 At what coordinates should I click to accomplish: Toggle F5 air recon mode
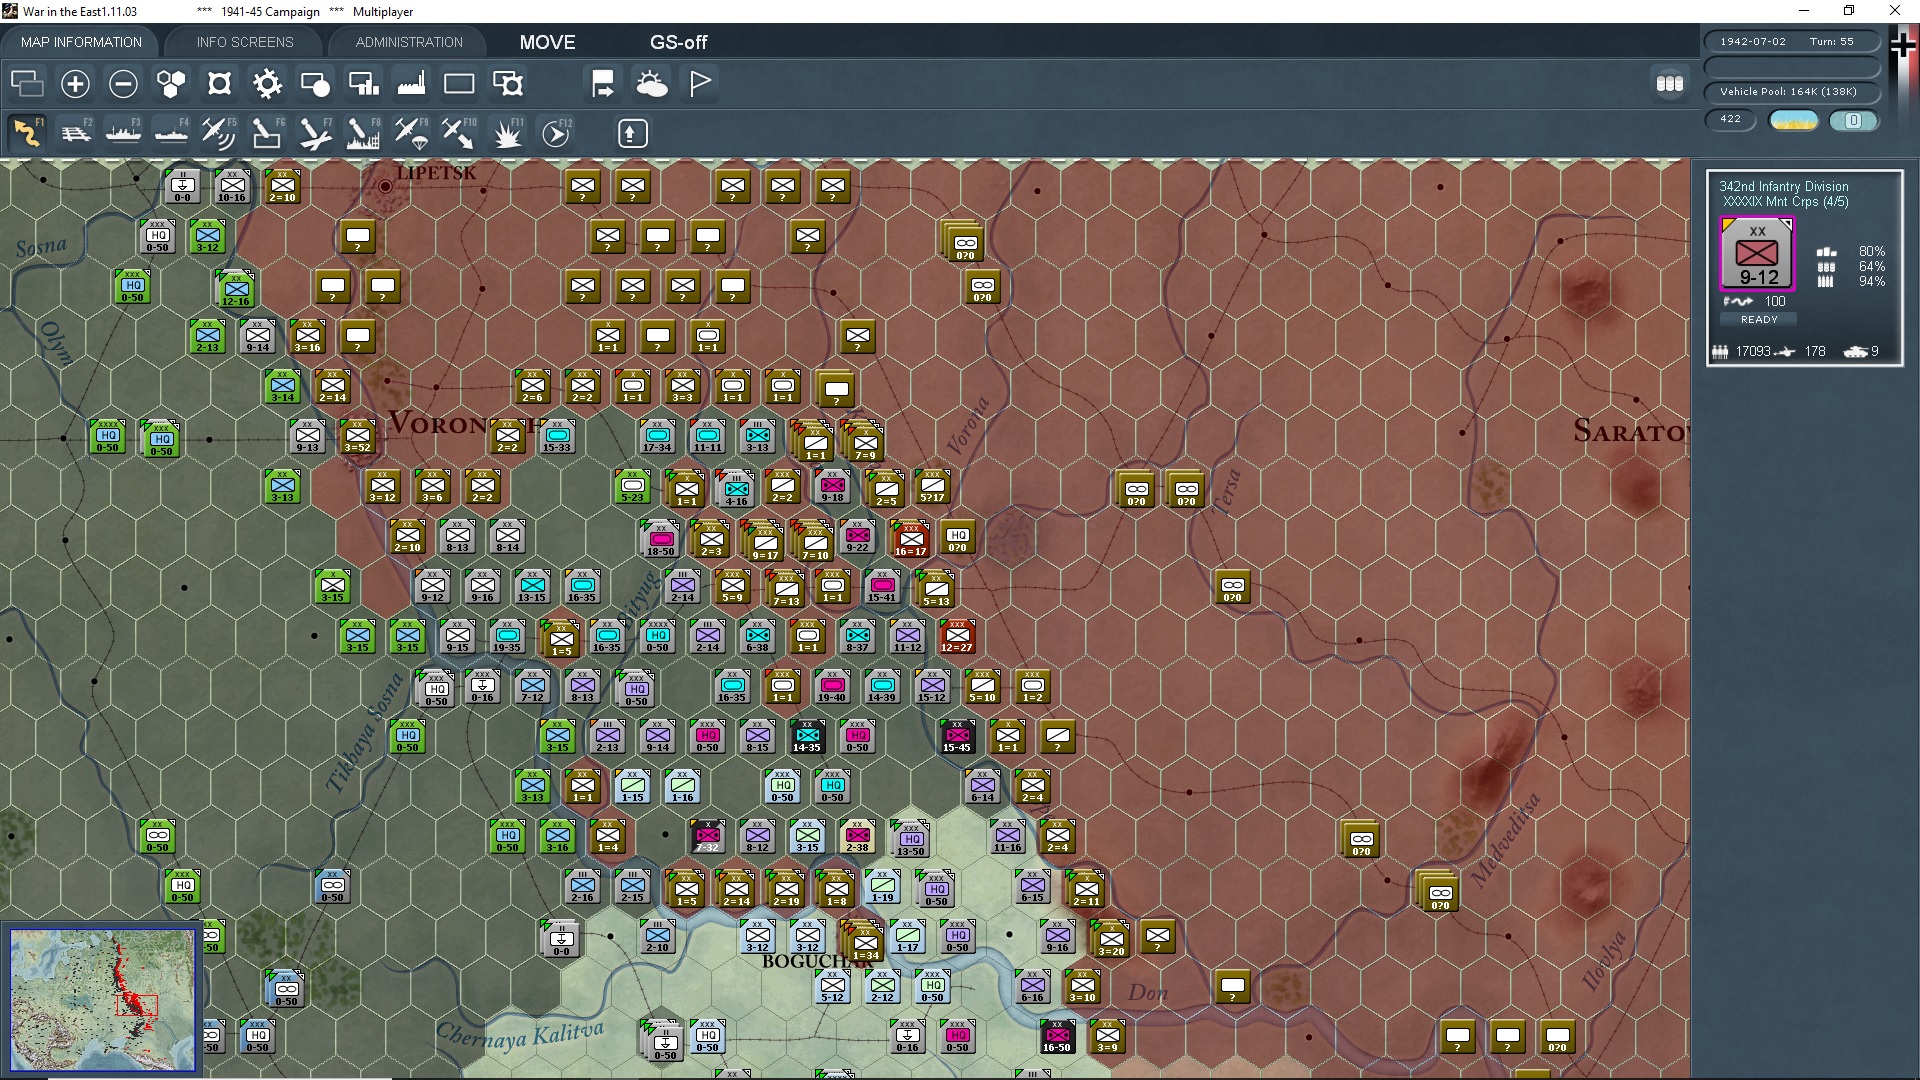[x=219, y=133]
